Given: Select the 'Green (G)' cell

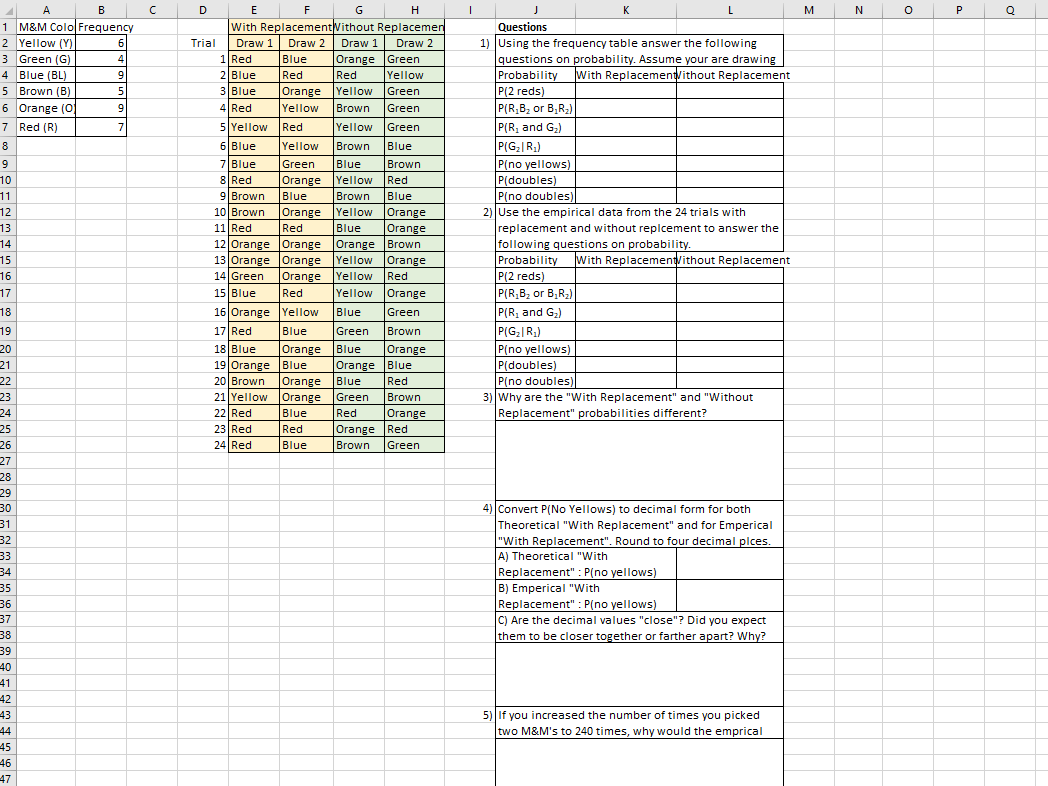Looking at the screenshot, I should click(46, 59).
